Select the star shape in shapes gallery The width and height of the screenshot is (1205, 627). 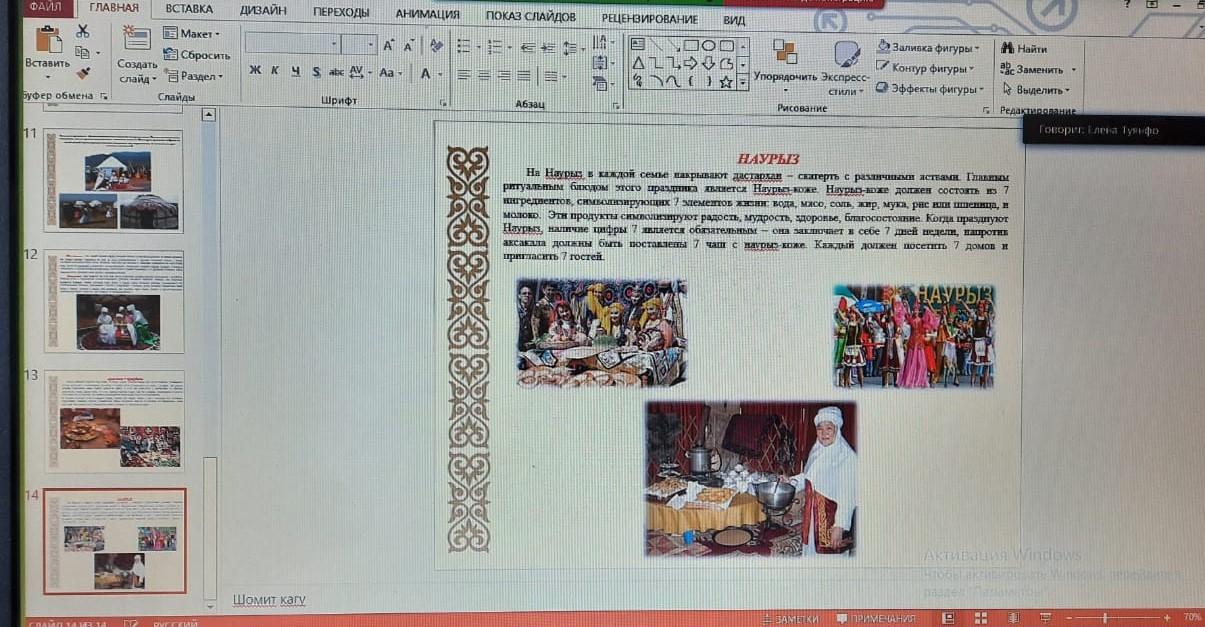[727, 81]
